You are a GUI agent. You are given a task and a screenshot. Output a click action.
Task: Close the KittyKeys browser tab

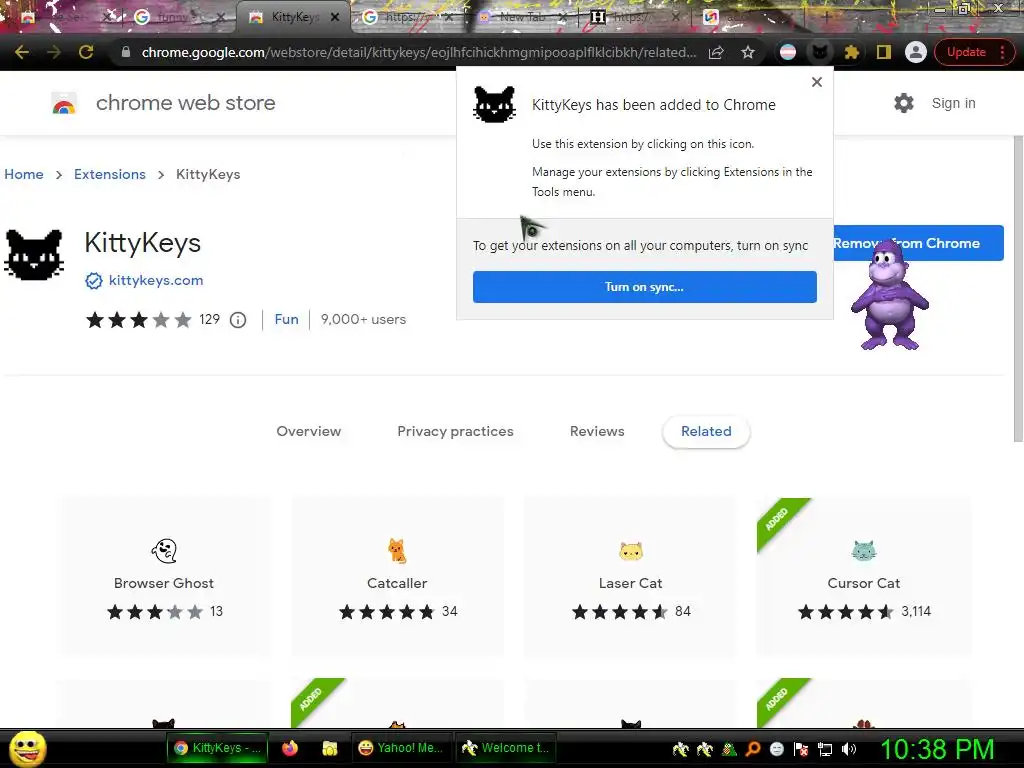335,18
